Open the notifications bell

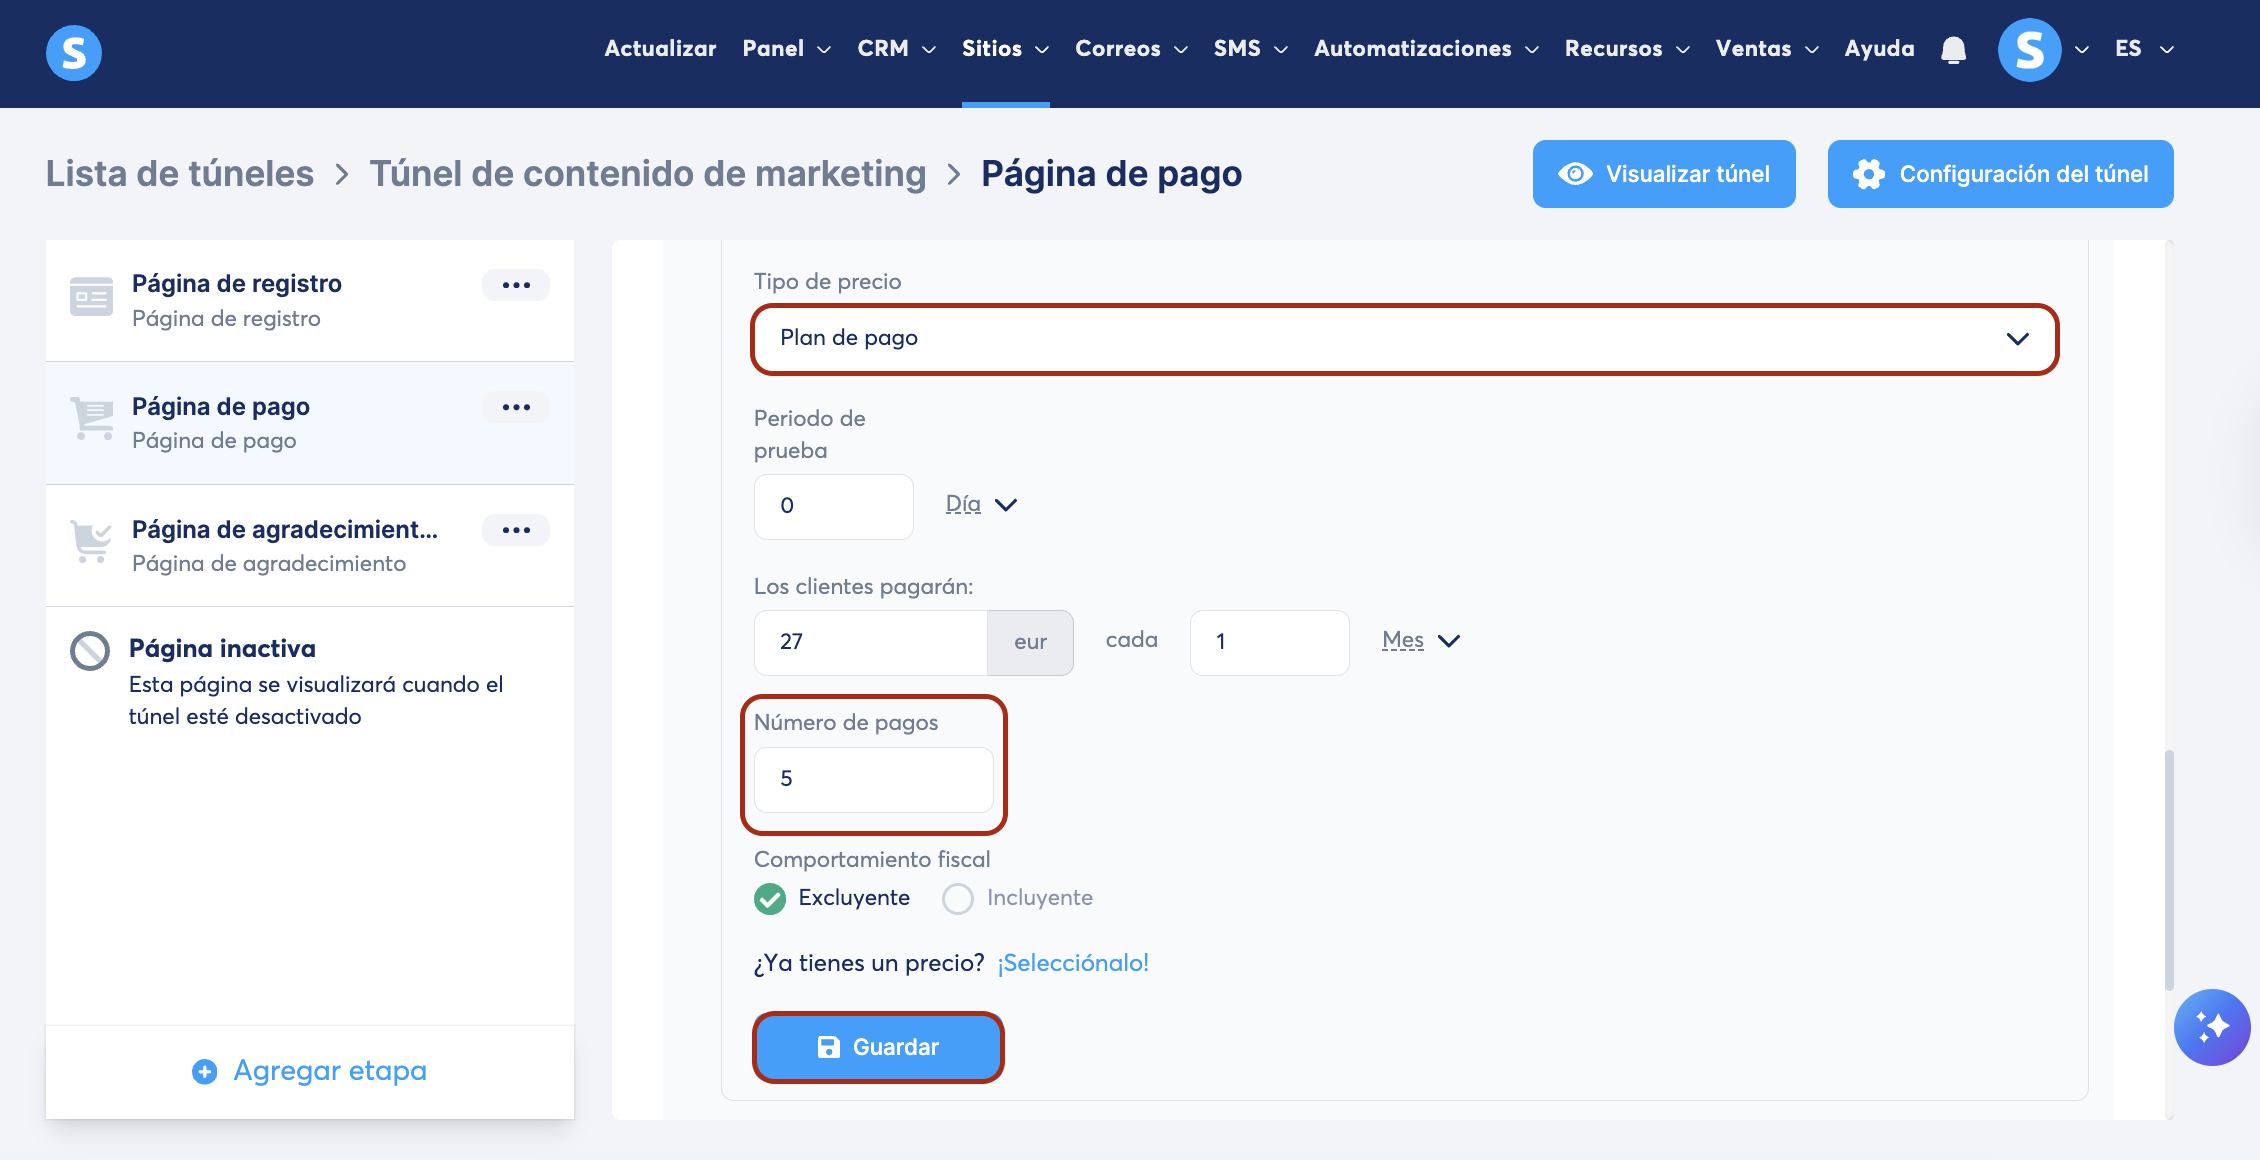(1953, 50)
